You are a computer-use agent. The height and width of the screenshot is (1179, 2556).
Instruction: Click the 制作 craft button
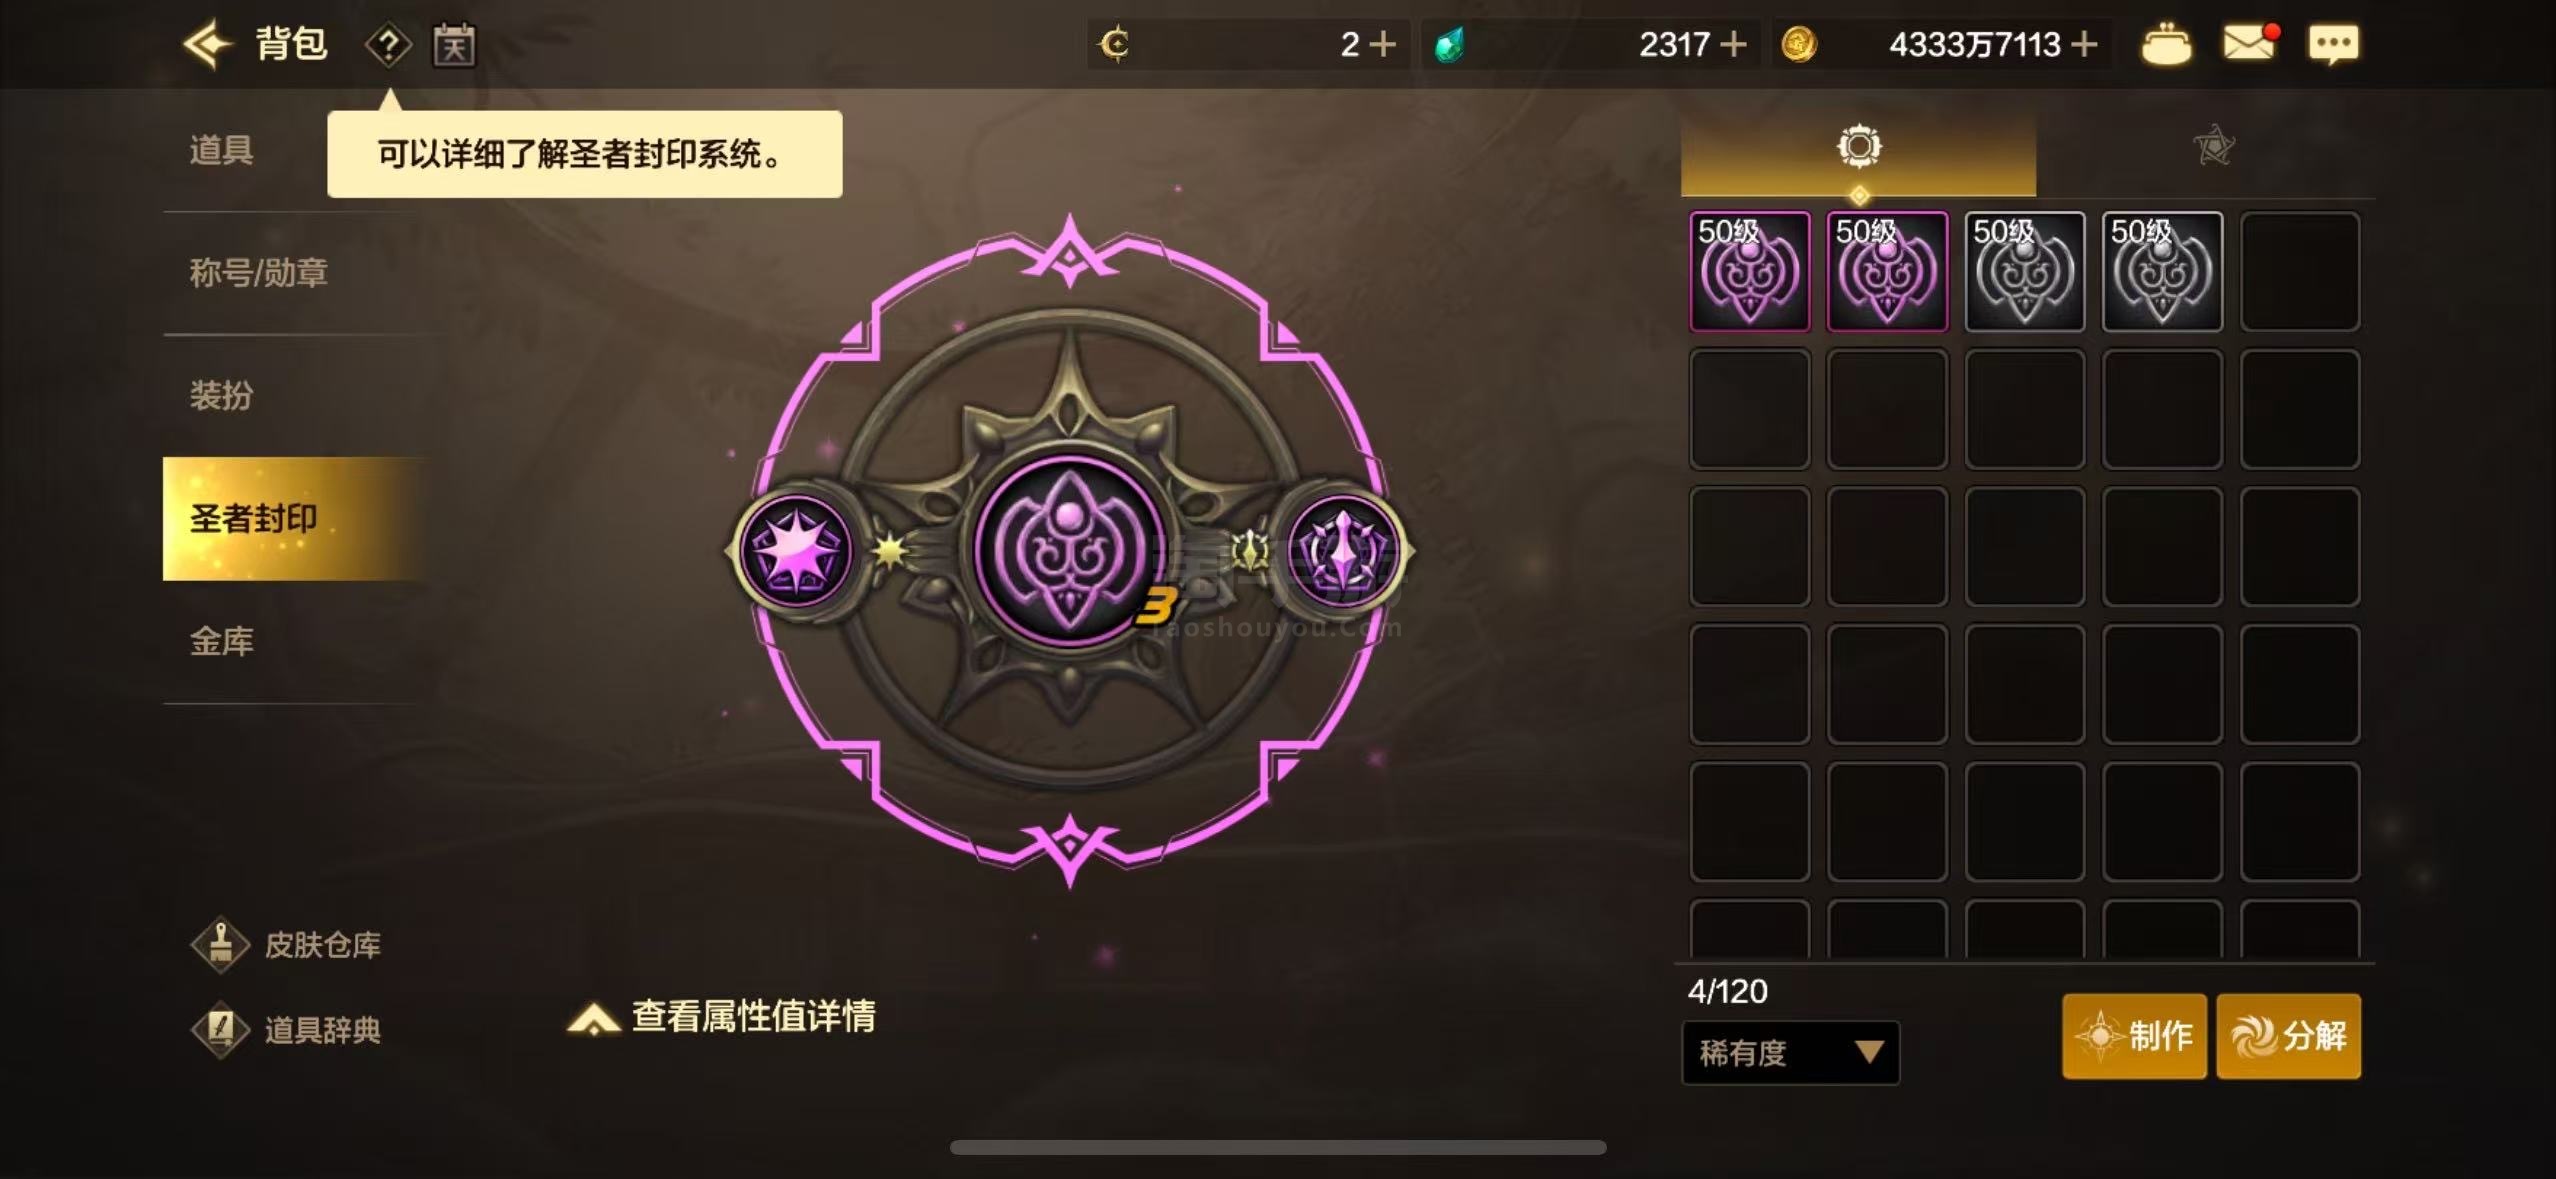pyautogui.click(x=2134, y=1036)
